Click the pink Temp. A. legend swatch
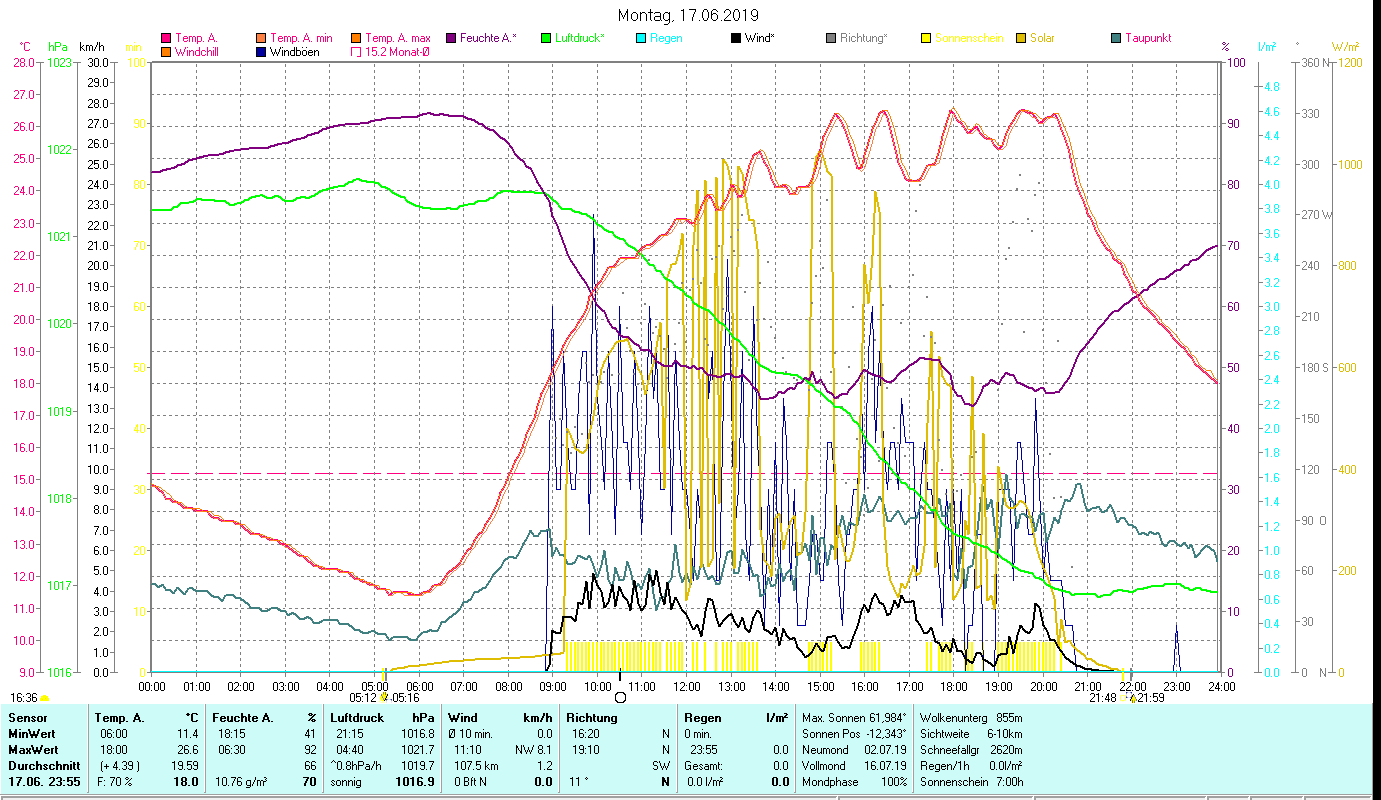This screenshot has width=1381, height=800. tap(166, 39)
